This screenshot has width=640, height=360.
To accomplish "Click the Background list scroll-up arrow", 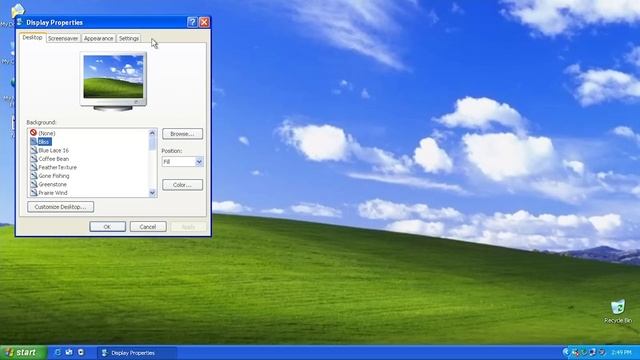I will coord(152,133).
